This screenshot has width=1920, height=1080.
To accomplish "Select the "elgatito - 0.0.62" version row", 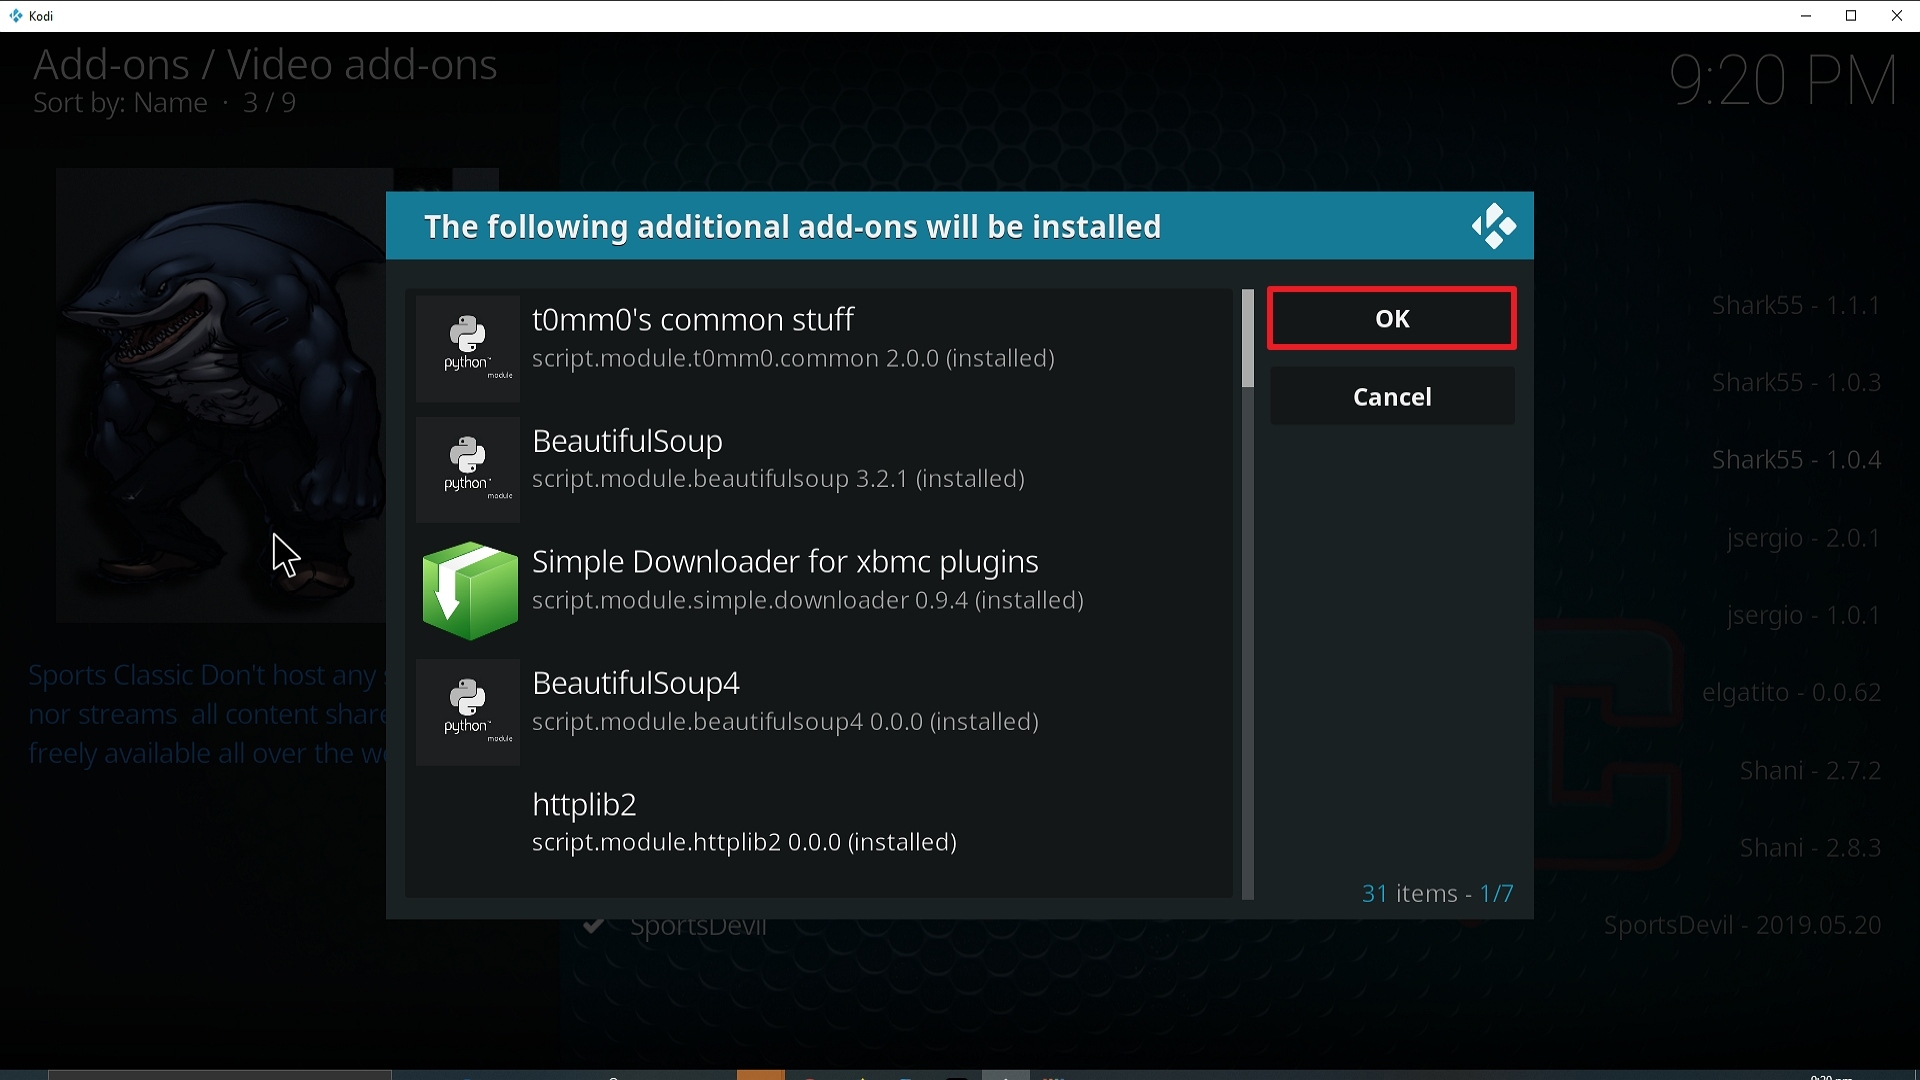I will tap(1791, 693).
